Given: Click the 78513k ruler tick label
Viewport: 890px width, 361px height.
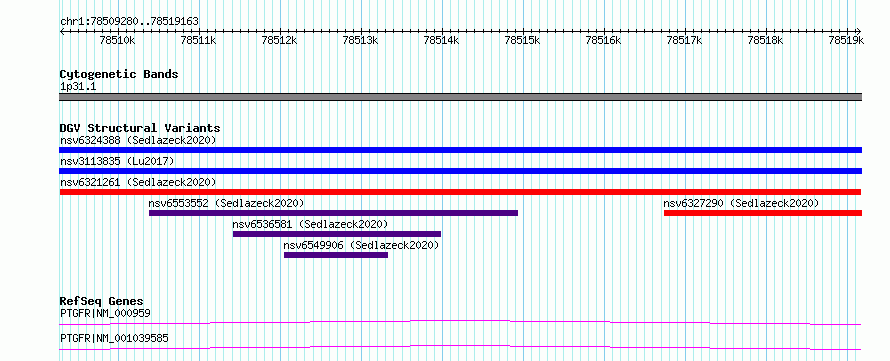Looking at the screenshot, I should [360, 40].
